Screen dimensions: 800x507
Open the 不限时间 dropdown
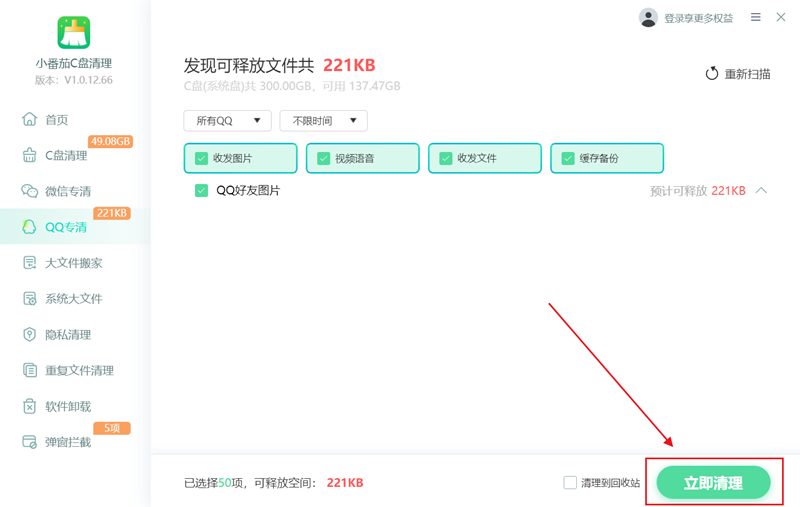point(323,121)
